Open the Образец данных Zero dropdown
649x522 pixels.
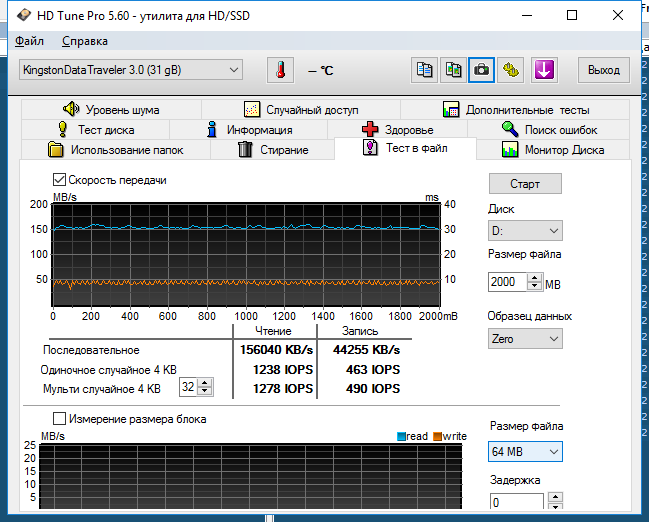pyautogui.click(x=525, y=339)
